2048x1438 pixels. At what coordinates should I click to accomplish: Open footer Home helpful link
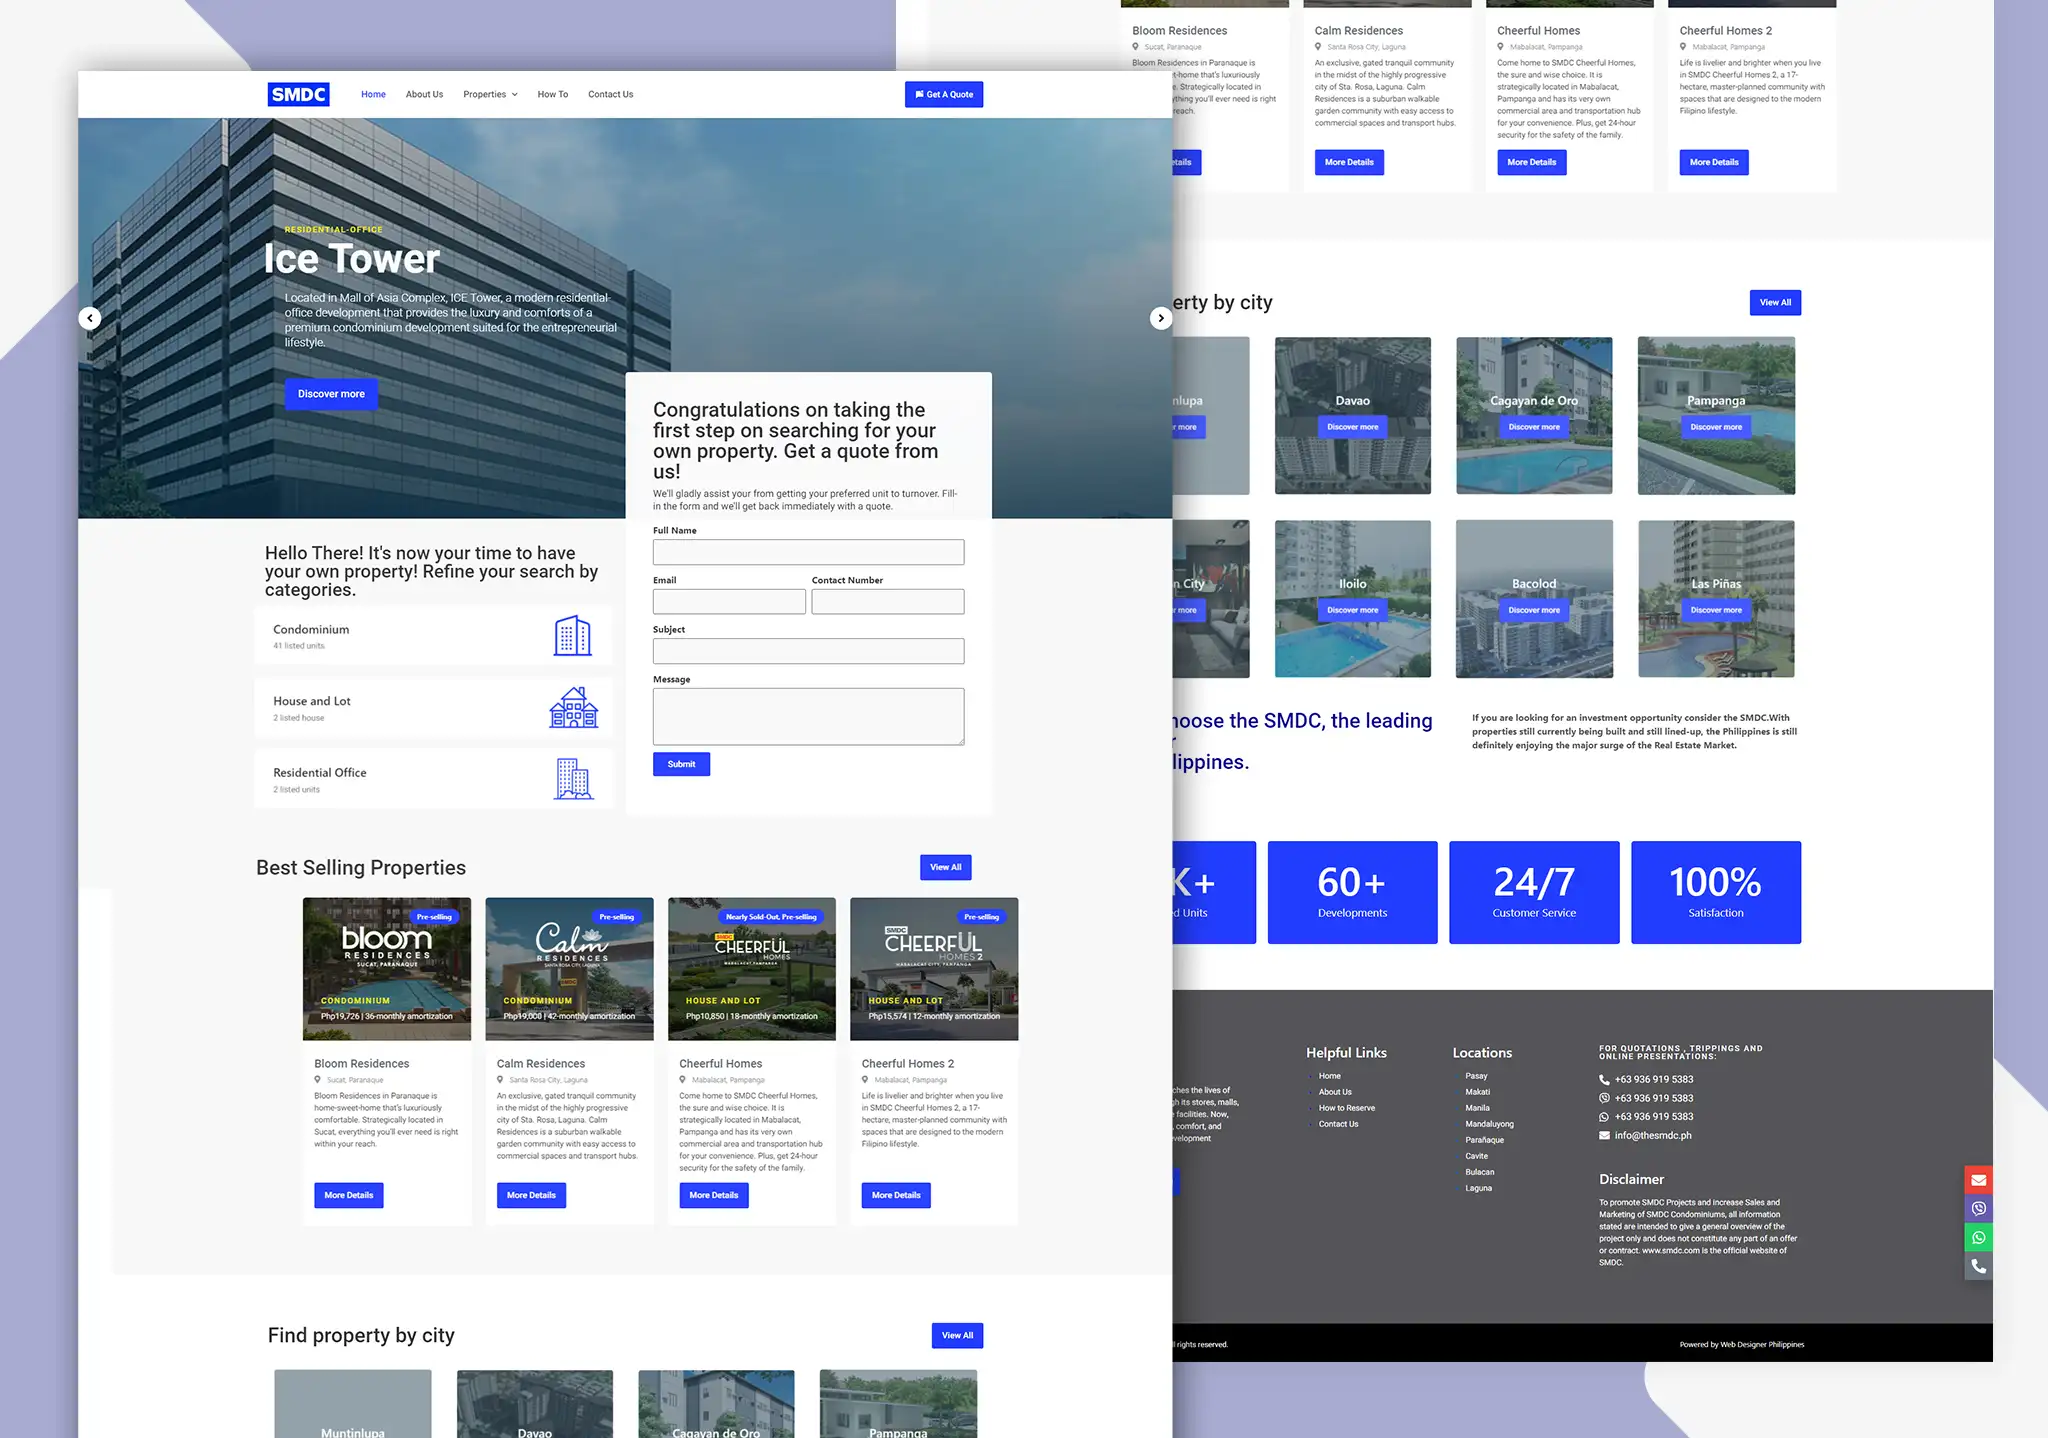(1329, 1076)
